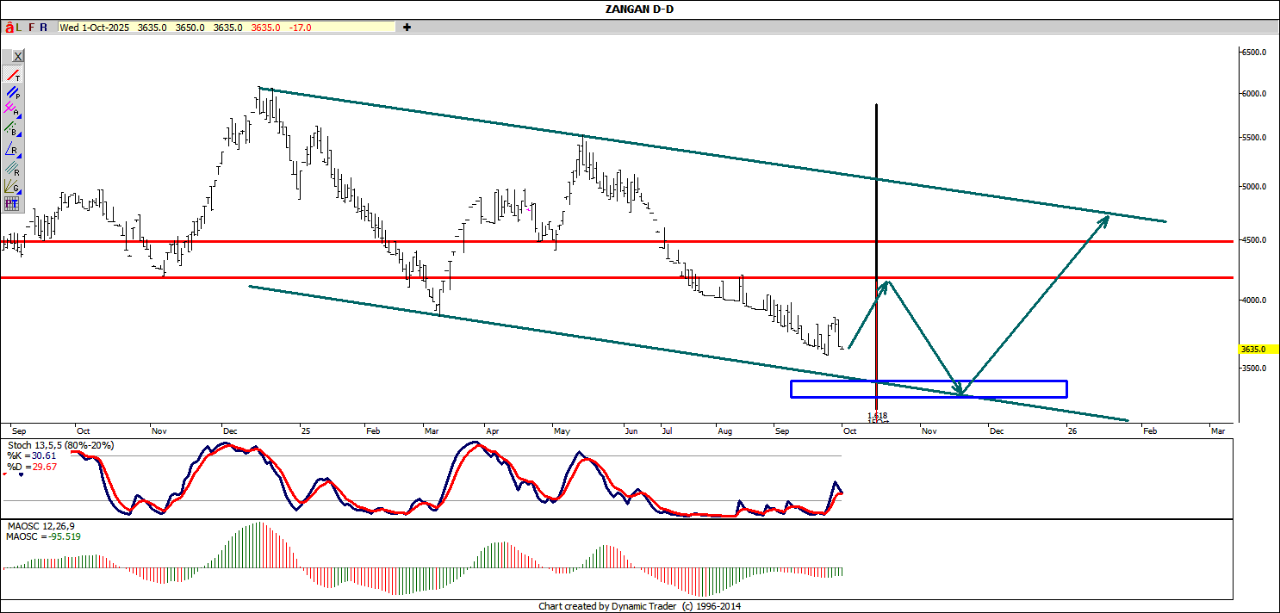Select the Parallel lines (P) tool
The image size is (1280, 613).
pos(12,94)
